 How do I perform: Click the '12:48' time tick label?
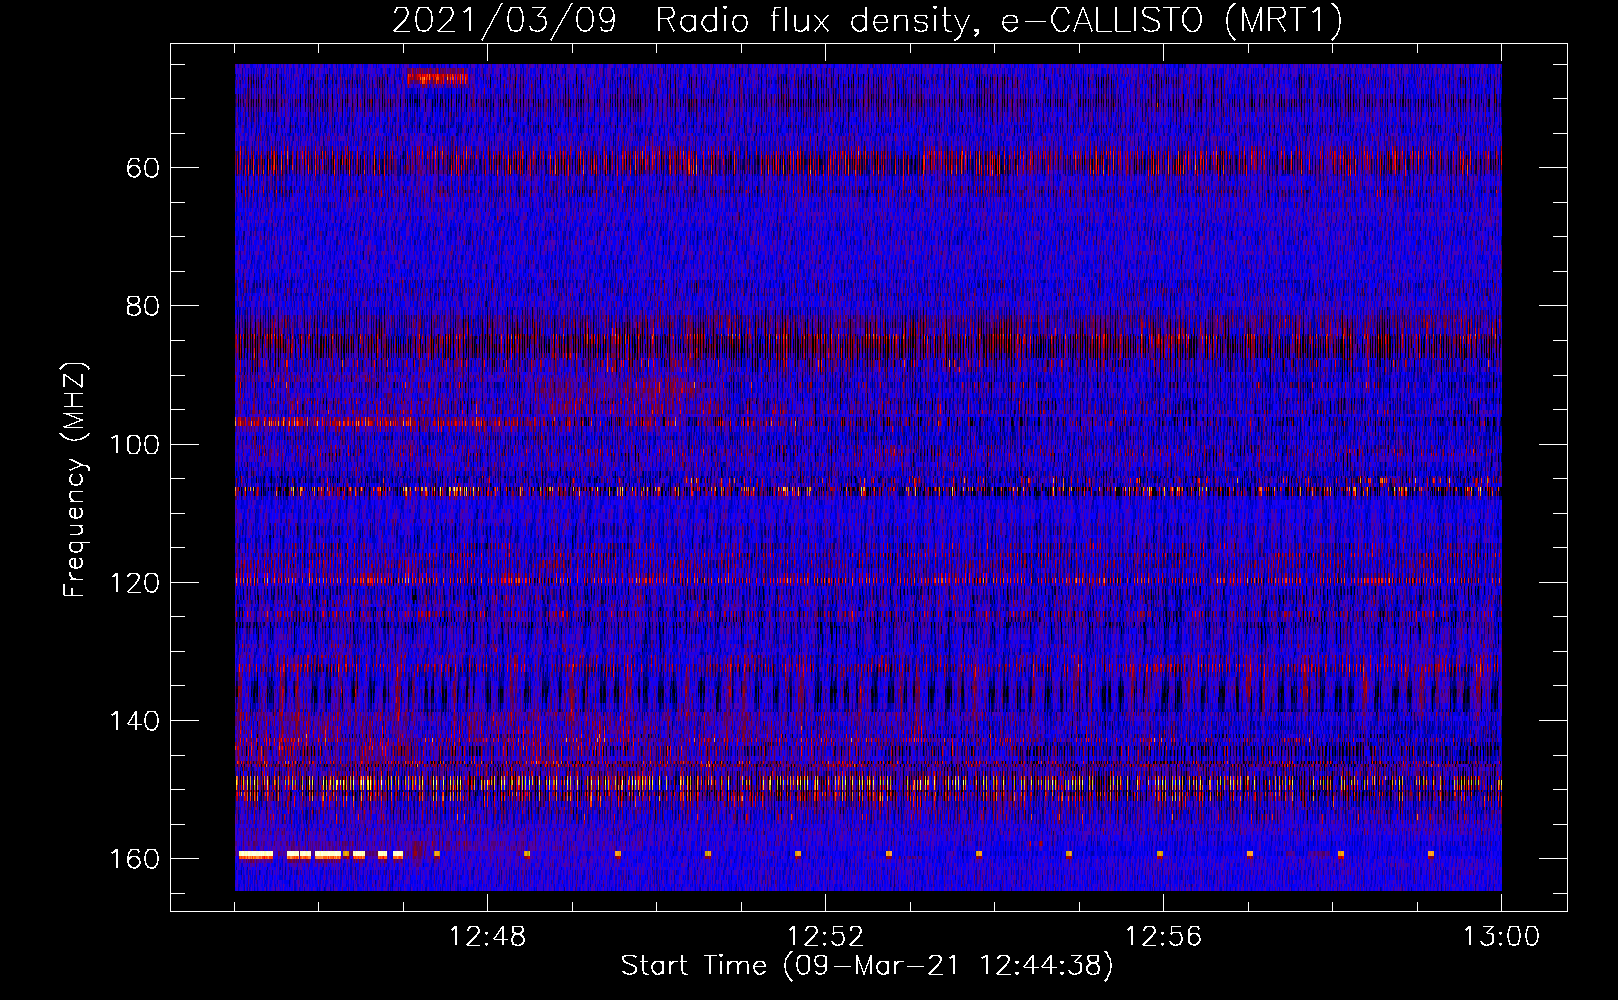point(487,937)
